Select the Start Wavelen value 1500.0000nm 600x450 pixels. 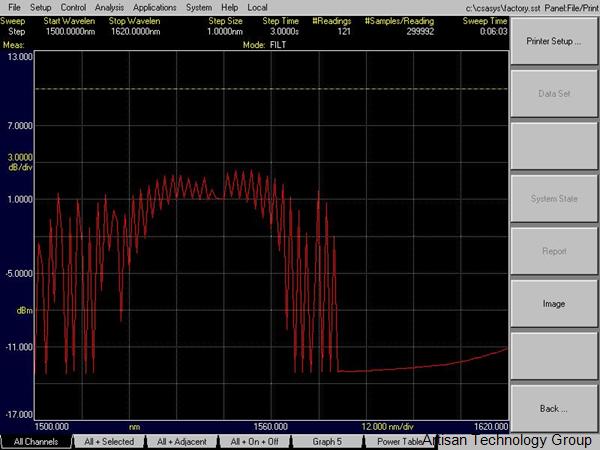71,31
